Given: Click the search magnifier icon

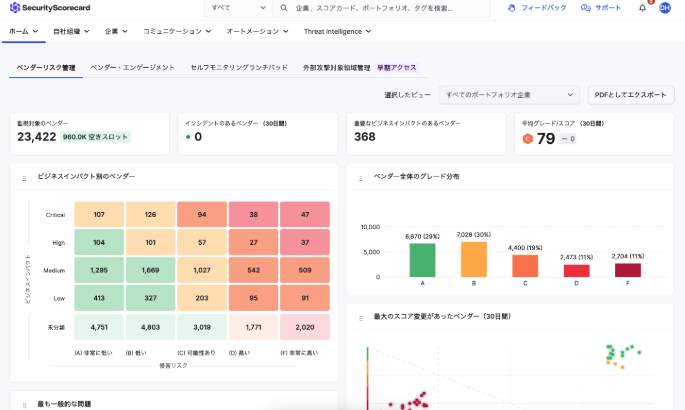Looking at the screenshot, I should click(287, 8).
